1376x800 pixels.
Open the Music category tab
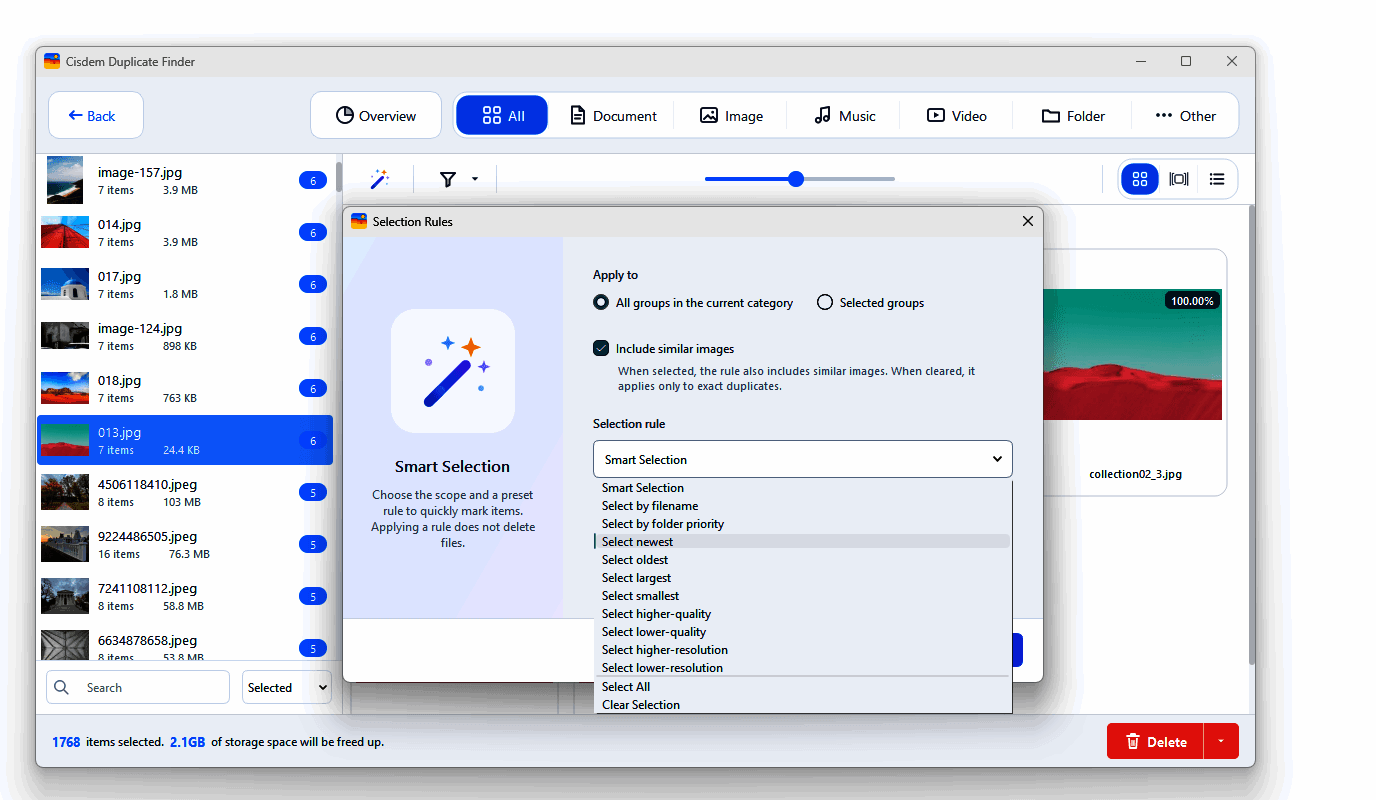tap(845, 116)
